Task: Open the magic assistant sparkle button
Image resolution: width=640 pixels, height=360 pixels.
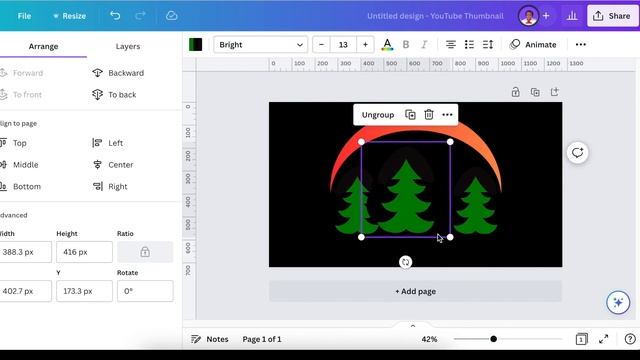Action: pyautogui.click(x=618, y=302)
